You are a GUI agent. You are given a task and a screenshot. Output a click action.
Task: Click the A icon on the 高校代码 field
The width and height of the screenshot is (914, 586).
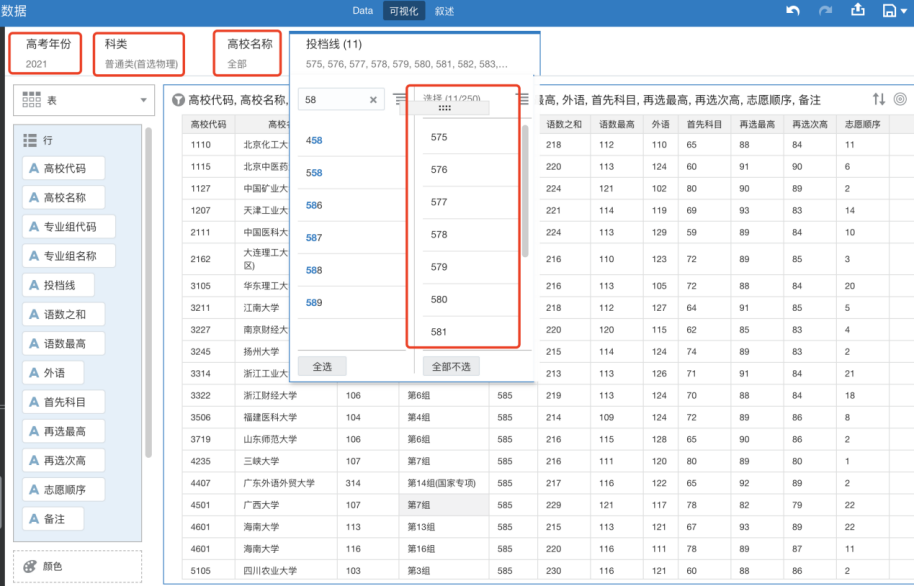pyautogui.click(x=34, y=169)
